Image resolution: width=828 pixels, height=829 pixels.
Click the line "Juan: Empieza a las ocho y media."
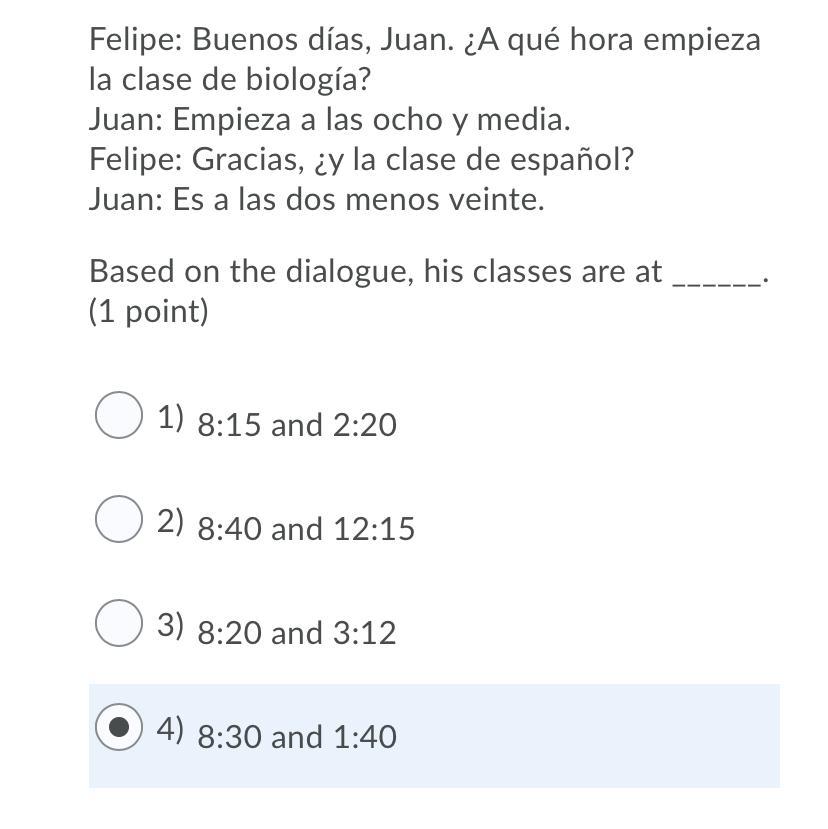pyautogui.click(x=329, y=120)
